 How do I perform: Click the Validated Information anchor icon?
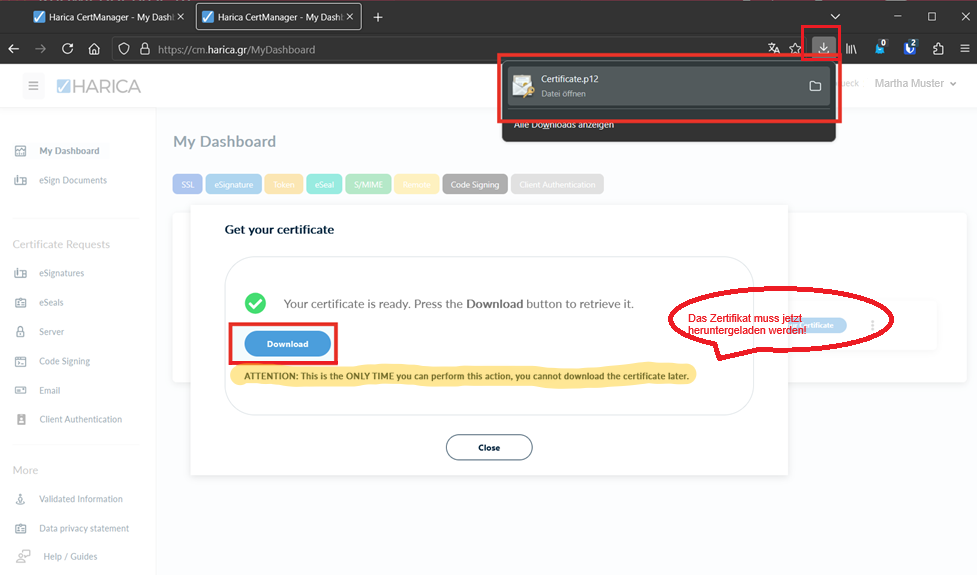tap(21, 499)
